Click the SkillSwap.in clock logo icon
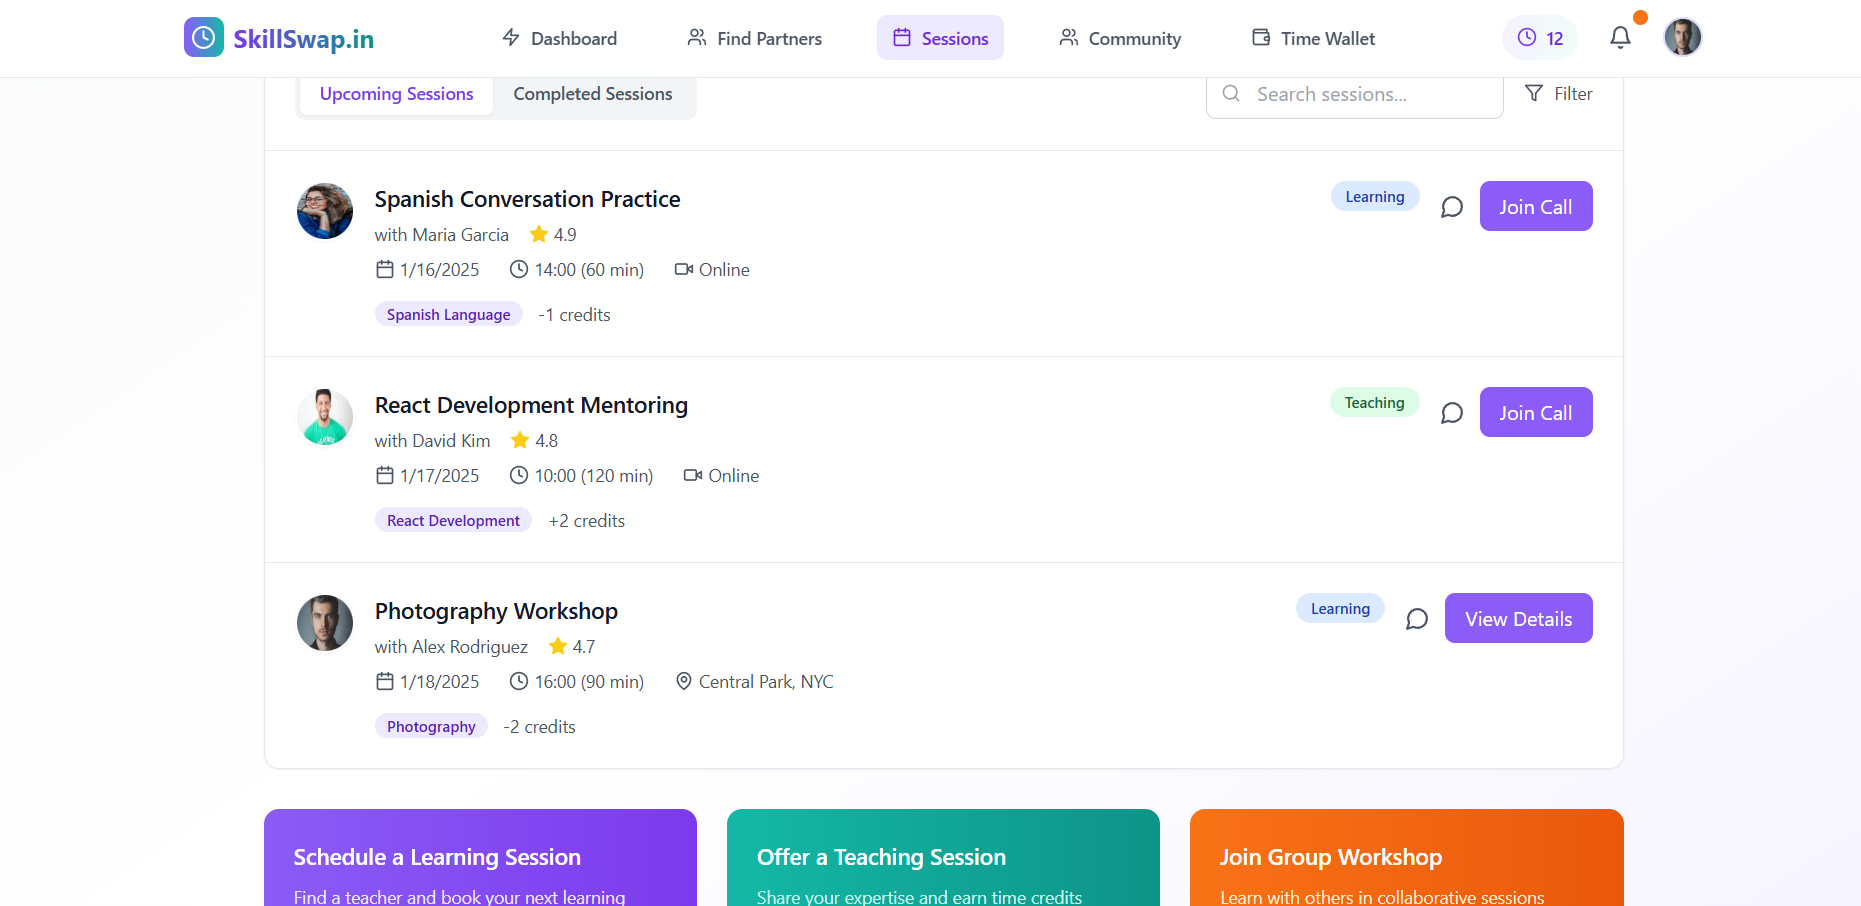The image size is (1861, 906). click(x=204, y=37)
